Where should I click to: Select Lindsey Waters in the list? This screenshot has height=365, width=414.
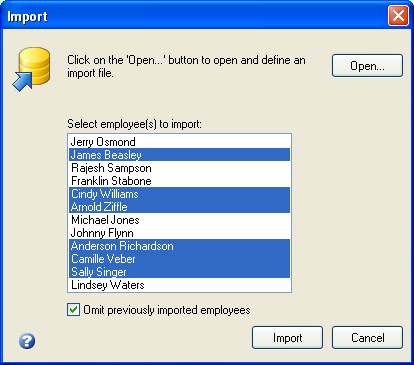pos(179,285)
